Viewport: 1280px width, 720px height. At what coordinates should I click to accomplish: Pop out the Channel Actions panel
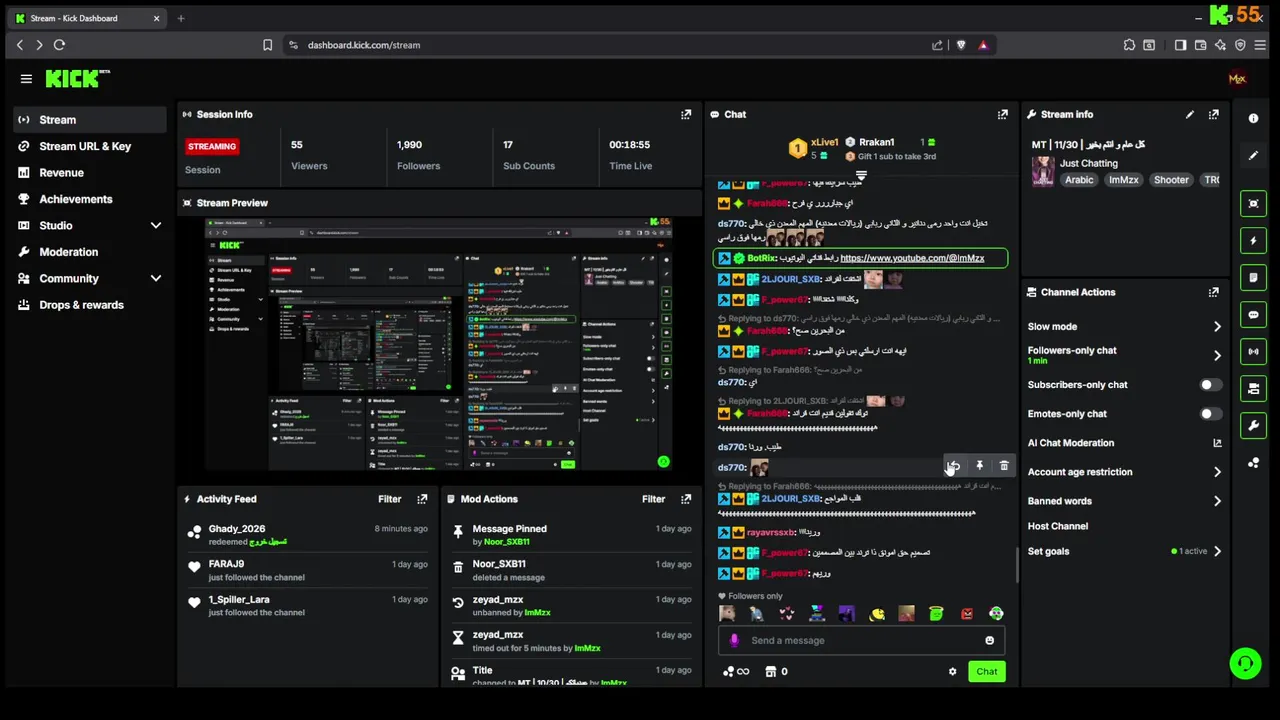(1214, 293)
